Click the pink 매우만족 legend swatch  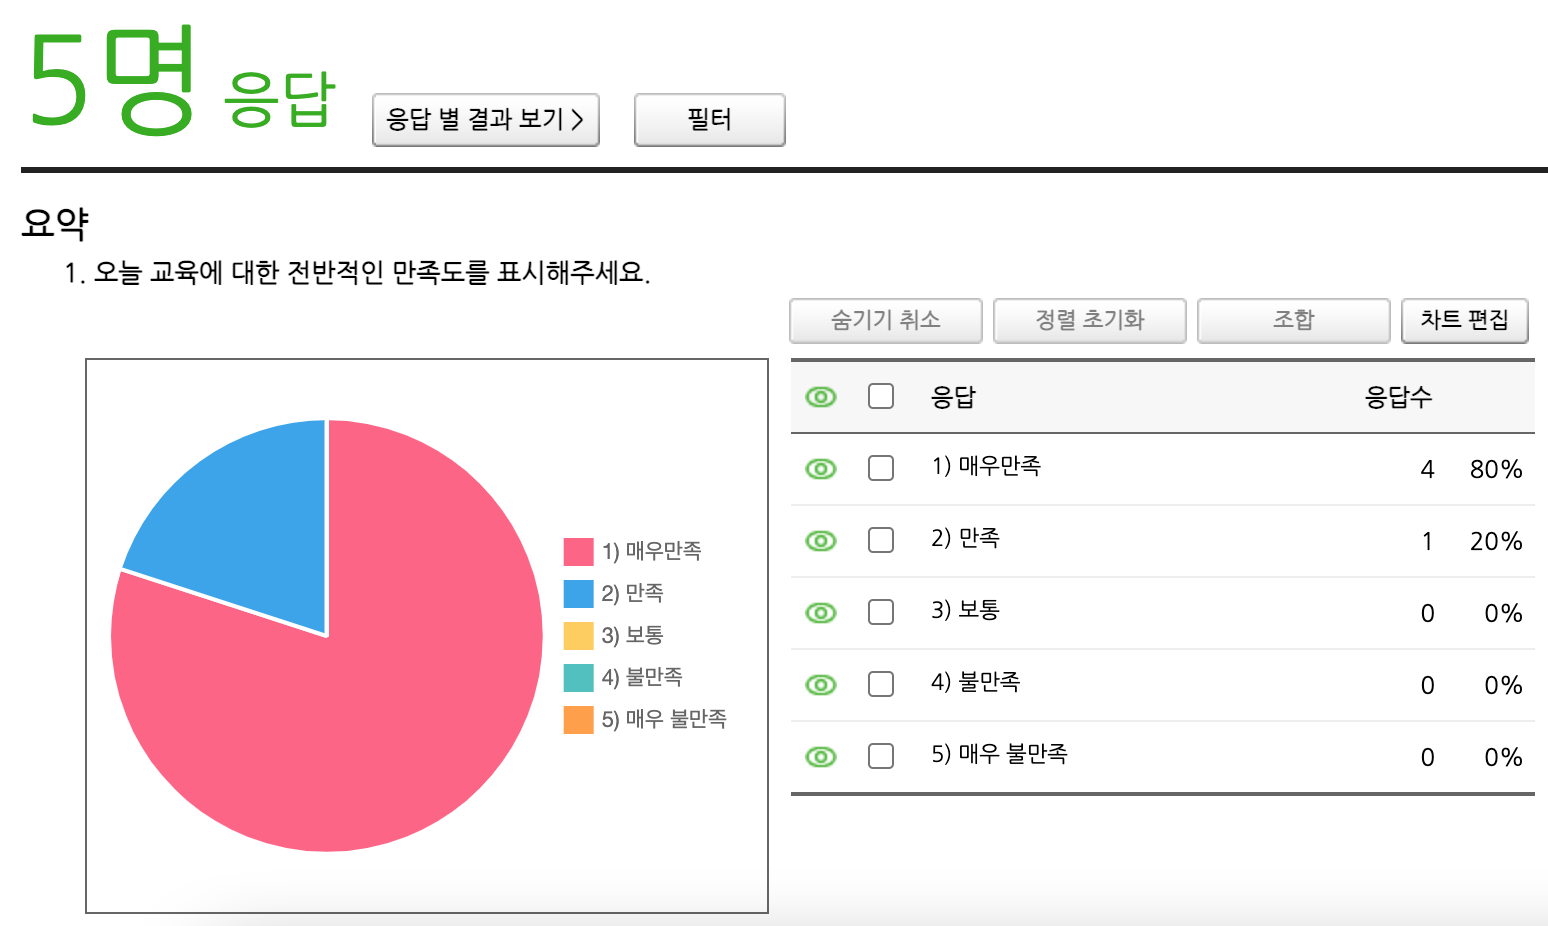click(x=578, y=551)
